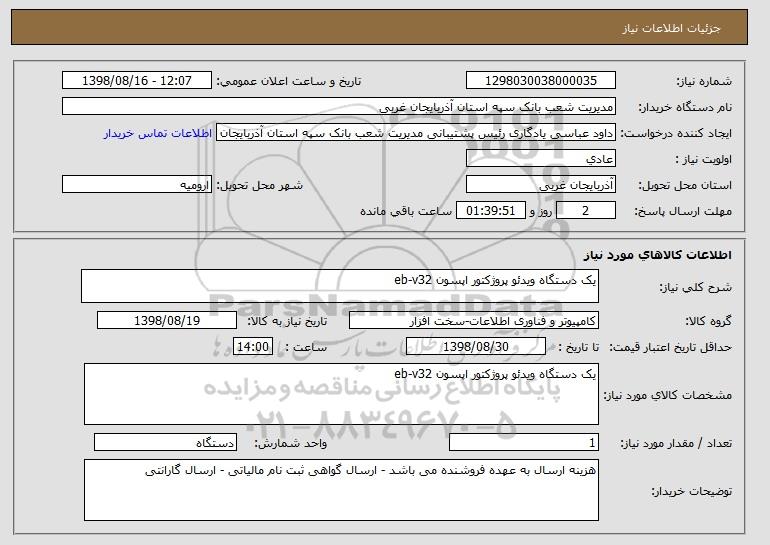Click the delivery city field ارومیه
This screenshot has width=770, height=545.
pyautogui.click(x=137, y=185)
